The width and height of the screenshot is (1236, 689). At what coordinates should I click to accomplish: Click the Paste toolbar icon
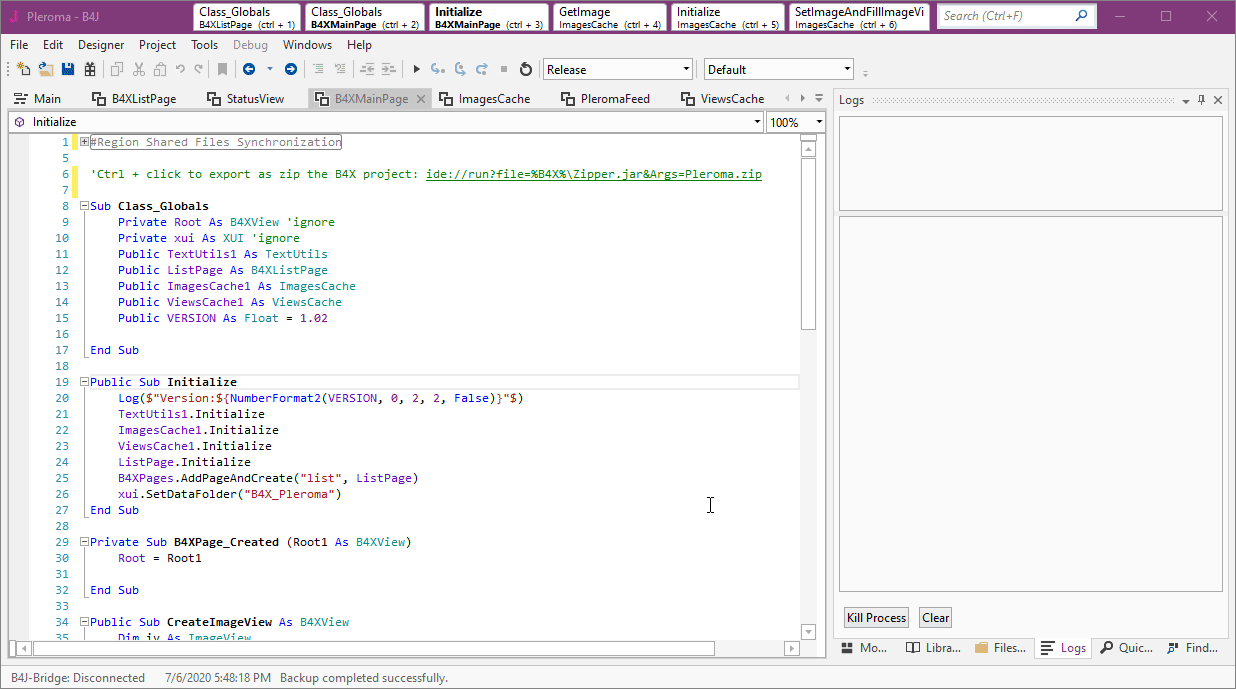160,69
